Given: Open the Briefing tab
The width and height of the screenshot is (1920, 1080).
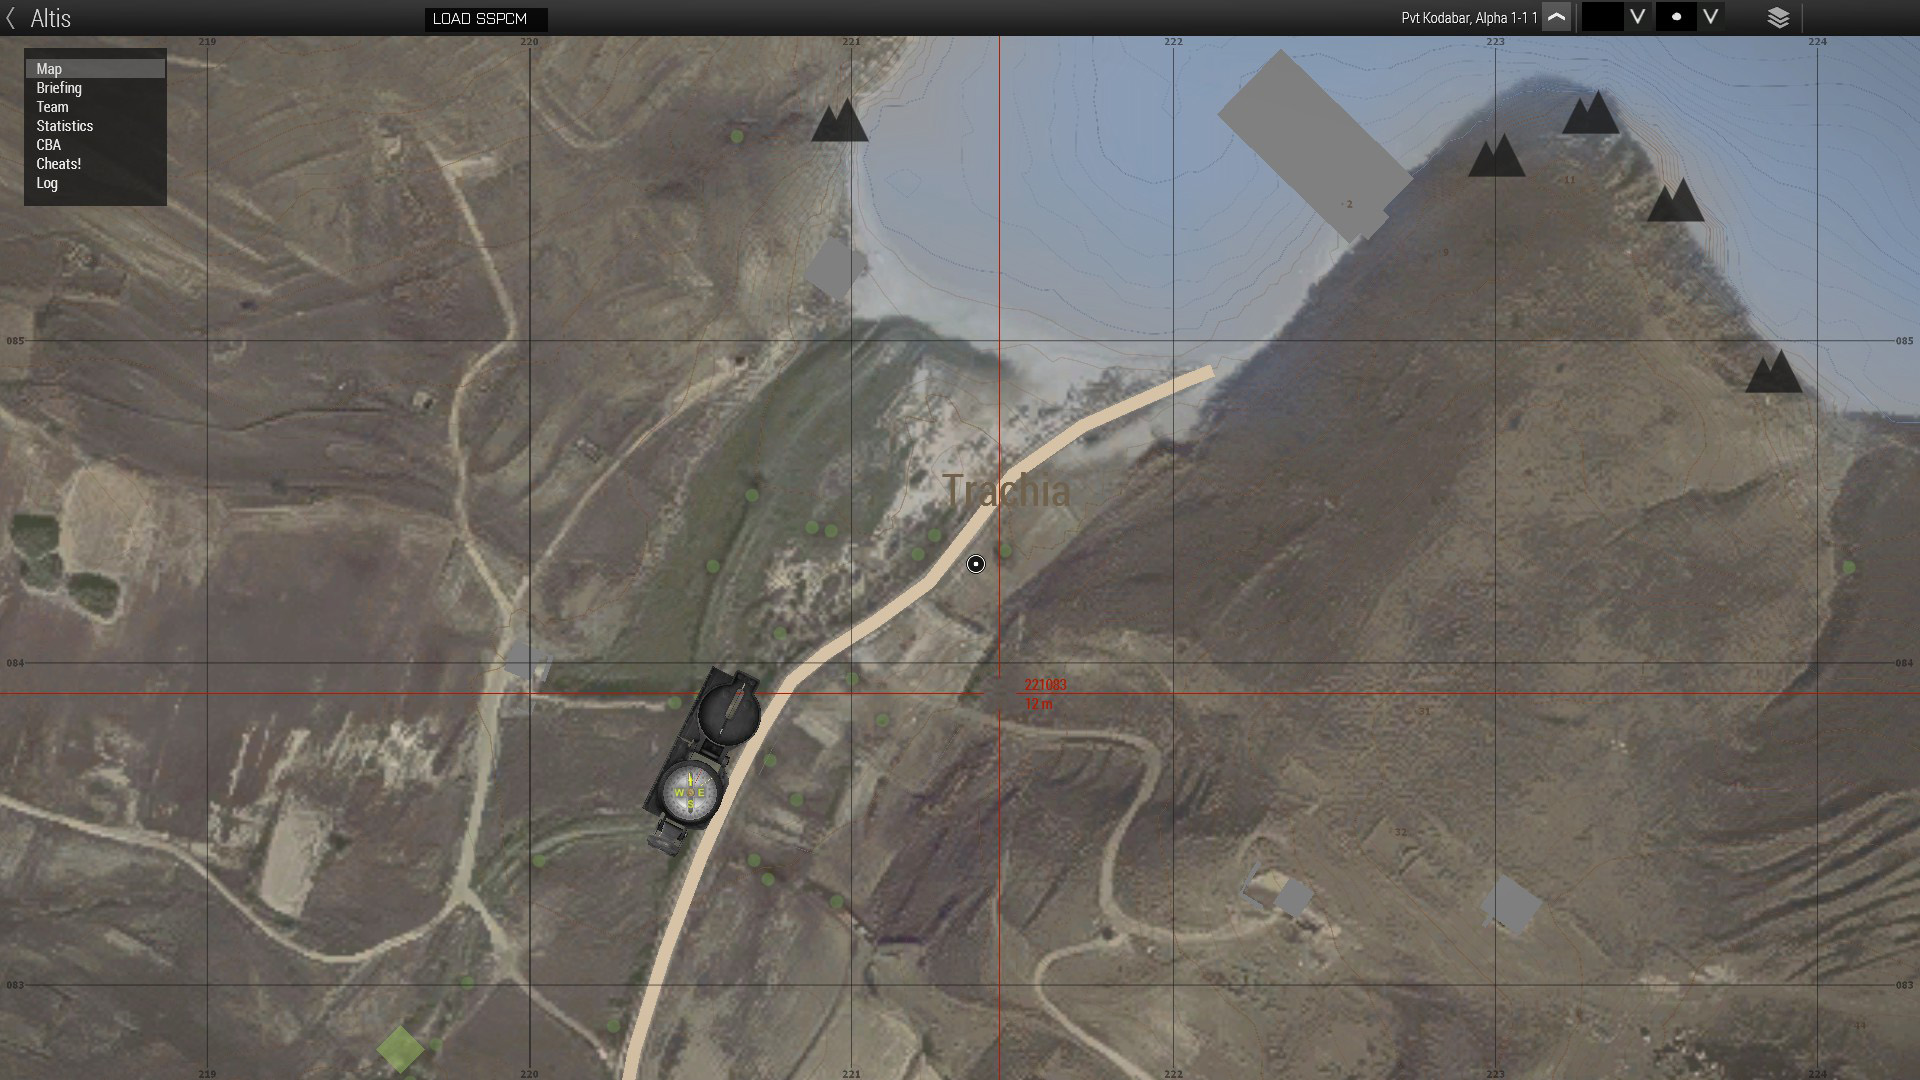Looking at the screenshot, I should pos(59,88).
